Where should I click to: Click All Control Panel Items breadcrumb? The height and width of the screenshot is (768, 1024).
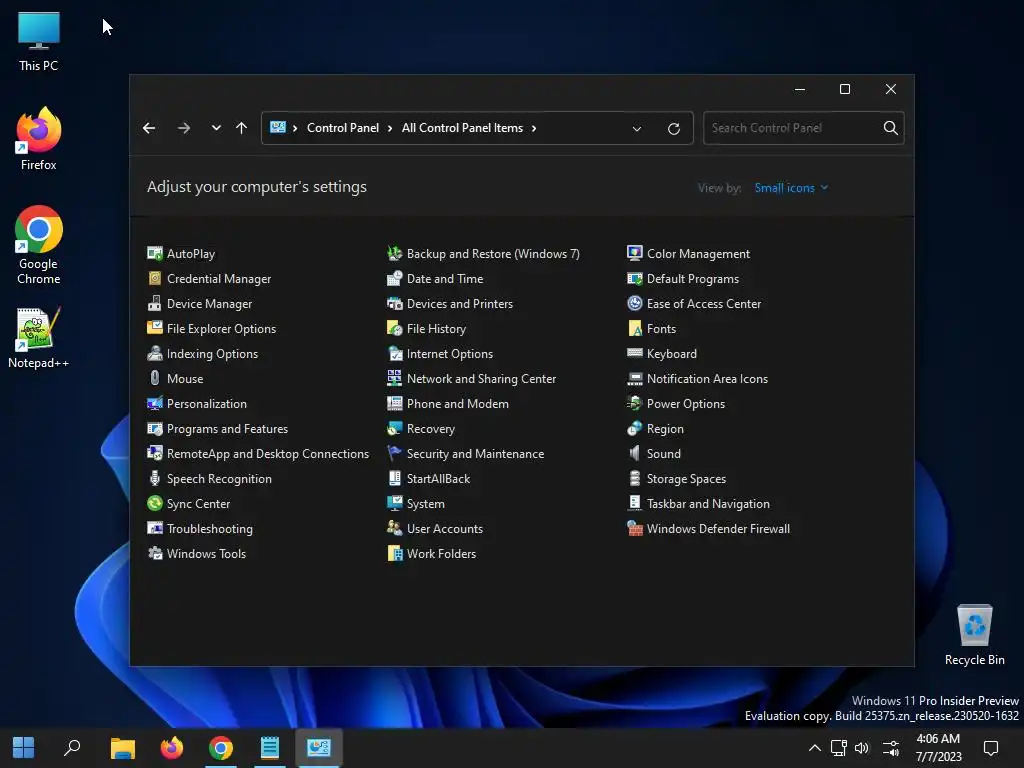tap(462, 128)
